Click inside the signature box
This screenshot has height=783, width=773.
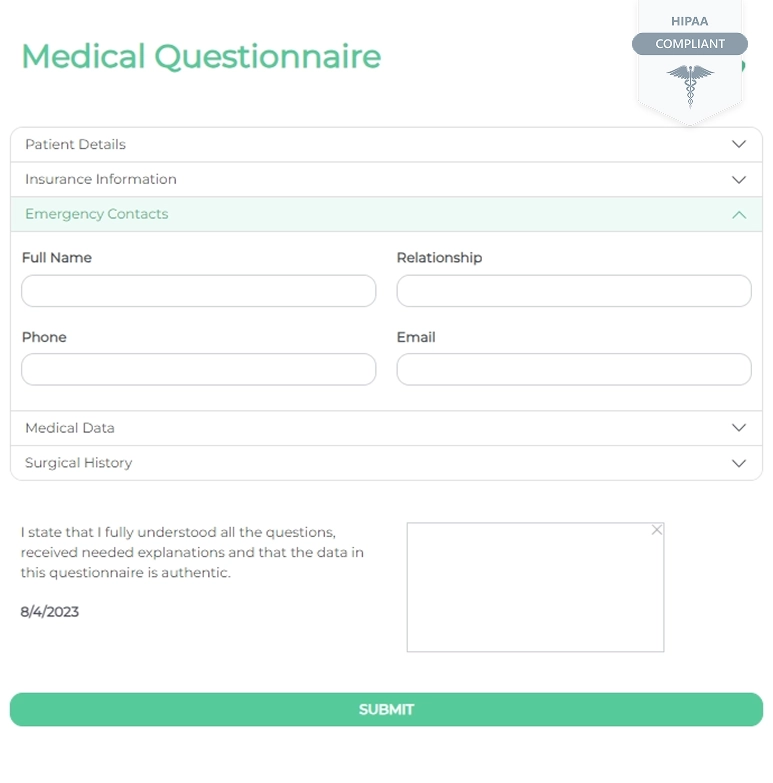pyautogui.click(x=535, y=590)
